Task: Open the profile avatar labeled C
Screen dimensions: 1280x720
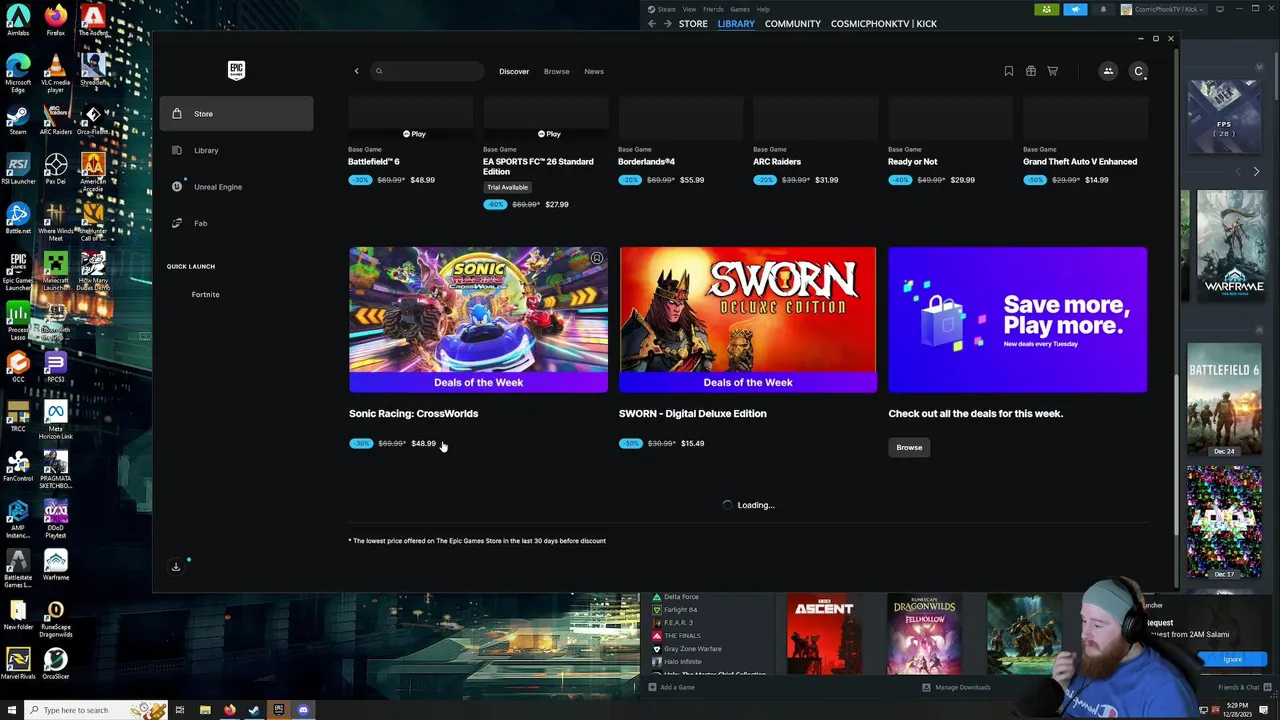Action: coord(1138,71)
